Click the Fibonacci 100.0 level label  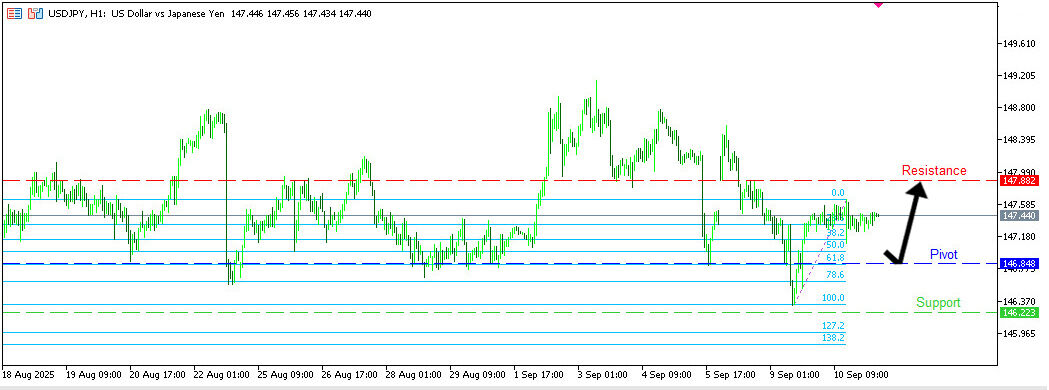click(834, 298)
